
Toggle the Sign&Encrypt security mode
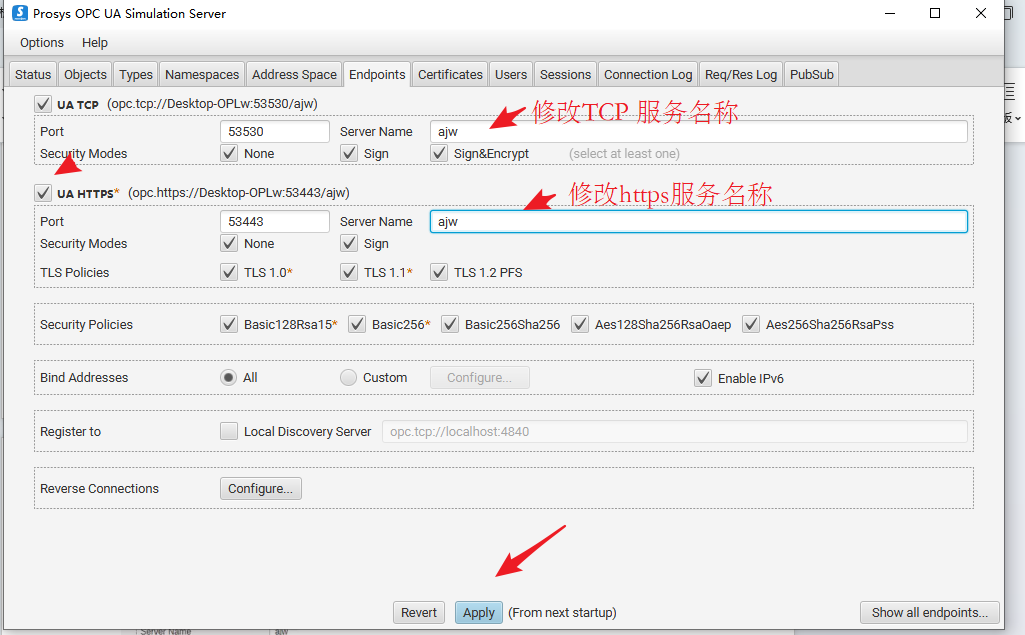point(439,154)
